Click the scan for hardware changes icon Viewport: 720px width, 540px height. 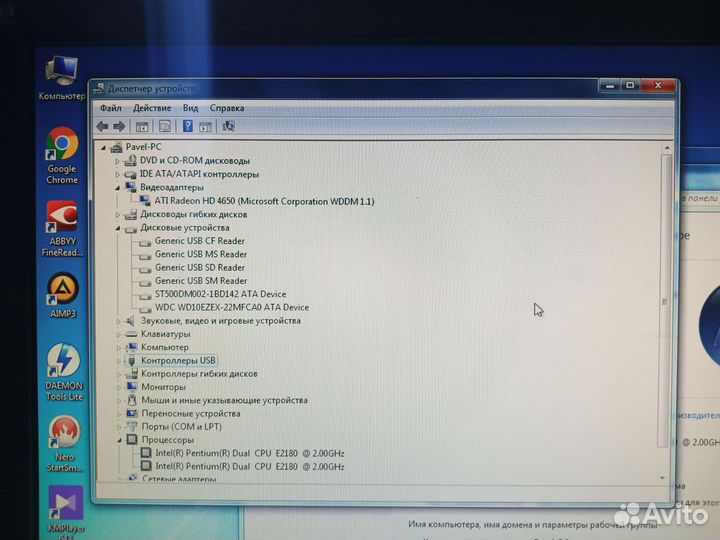click(229, 126)
